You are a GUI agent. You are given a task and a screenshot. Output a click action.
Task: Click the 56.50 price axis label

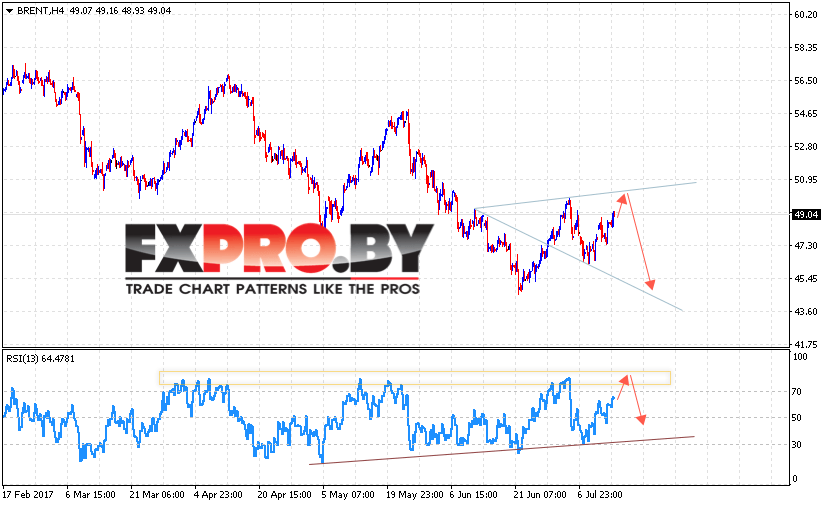(805, 80)
